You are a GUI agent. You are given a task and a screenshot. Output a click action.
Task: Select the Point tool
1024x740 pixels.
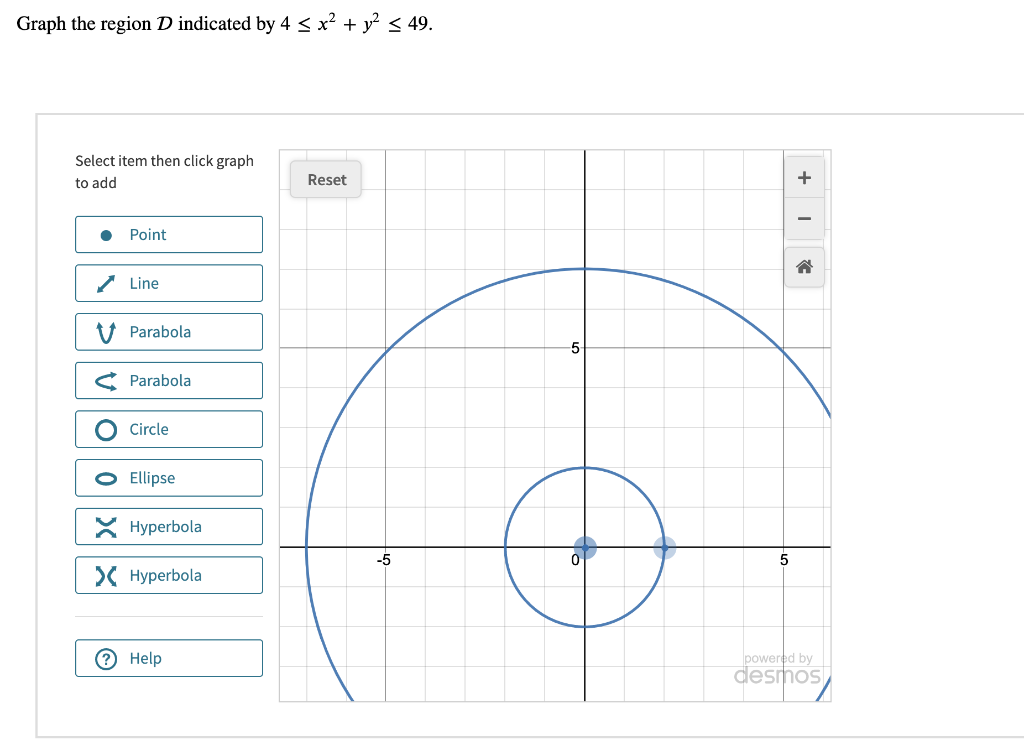click(x=168, y=234)
